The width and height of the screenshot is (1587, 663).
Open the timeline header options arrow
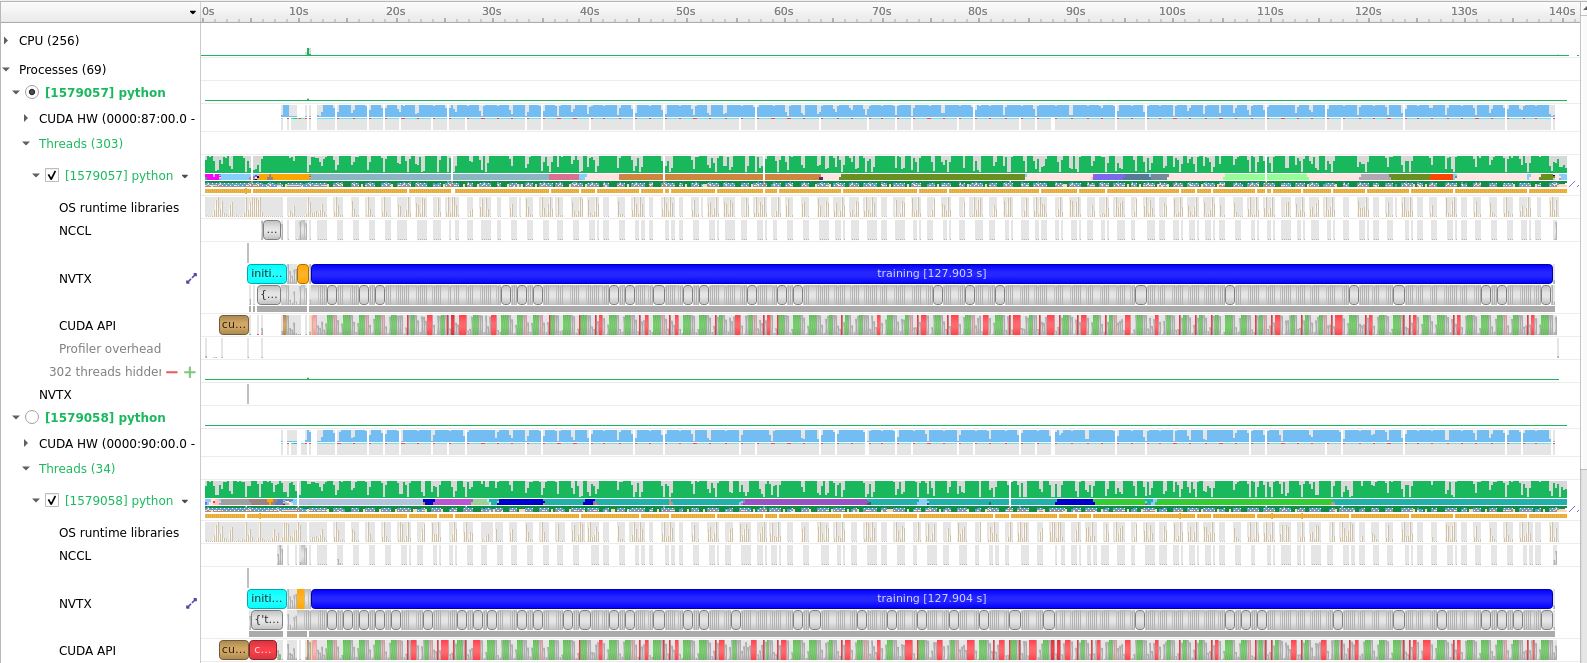click(193, 12)
